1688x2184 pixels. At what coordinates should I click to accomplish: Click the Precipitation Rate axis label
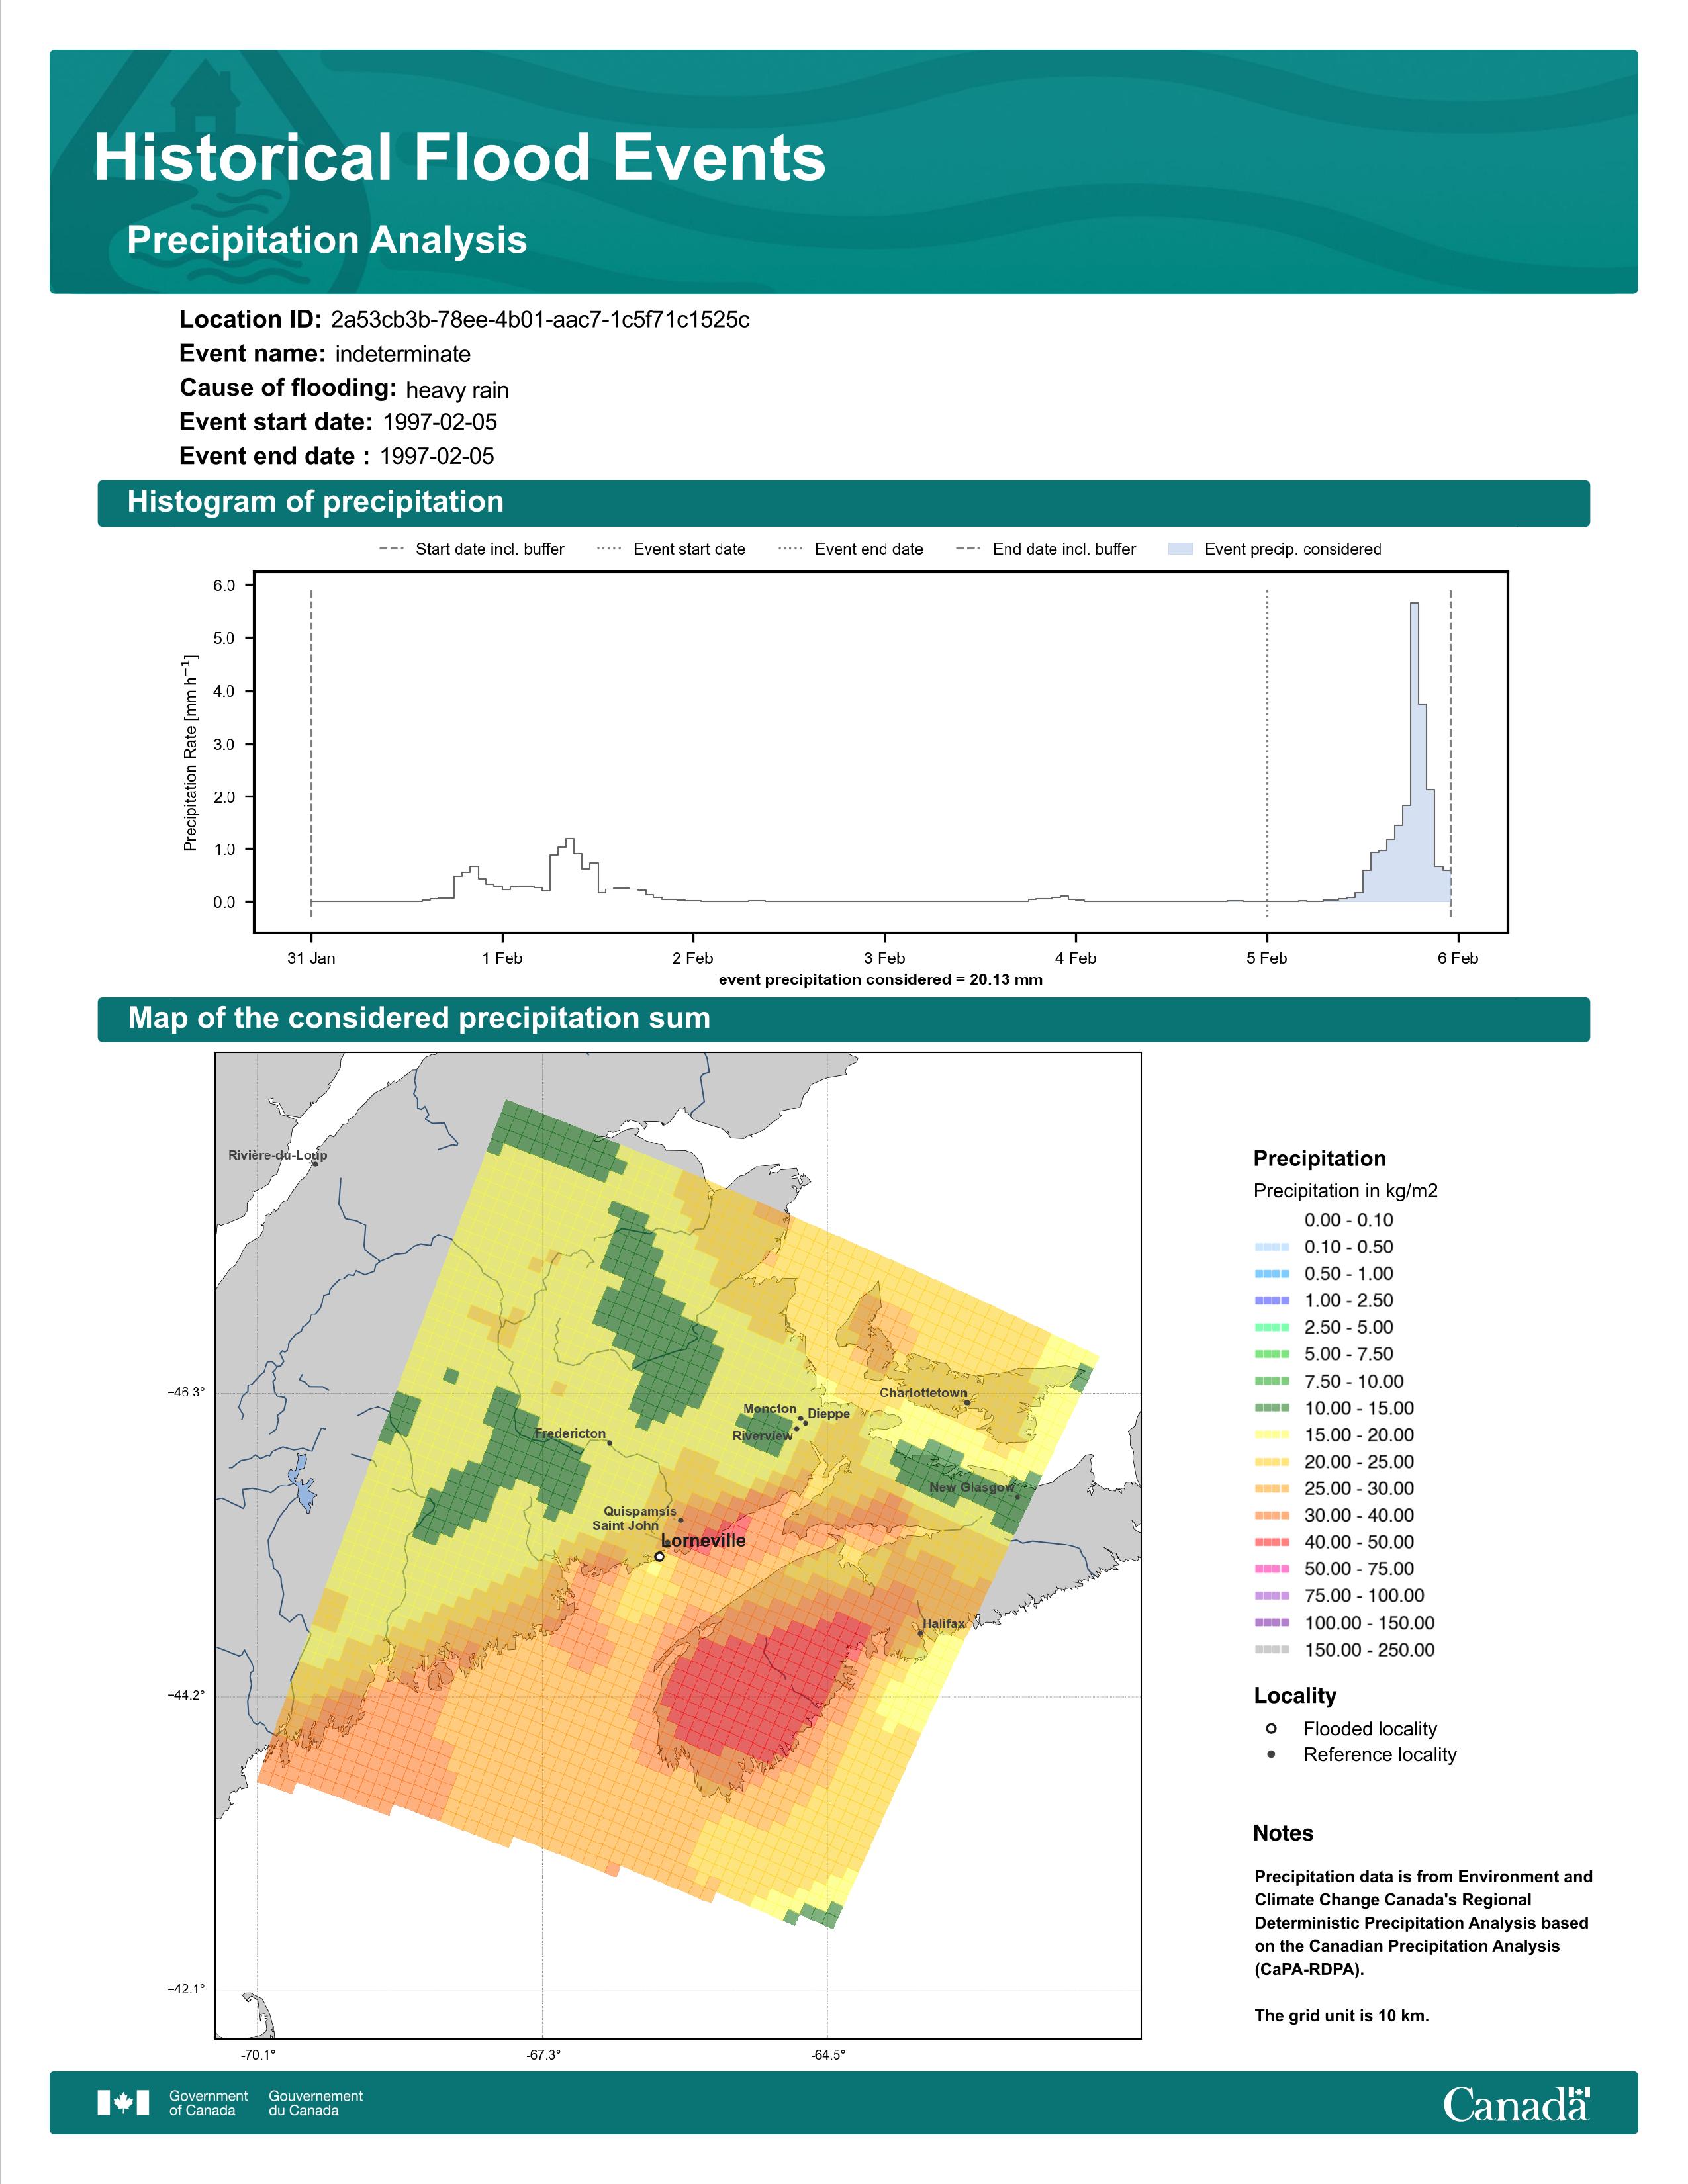point(190,753)
